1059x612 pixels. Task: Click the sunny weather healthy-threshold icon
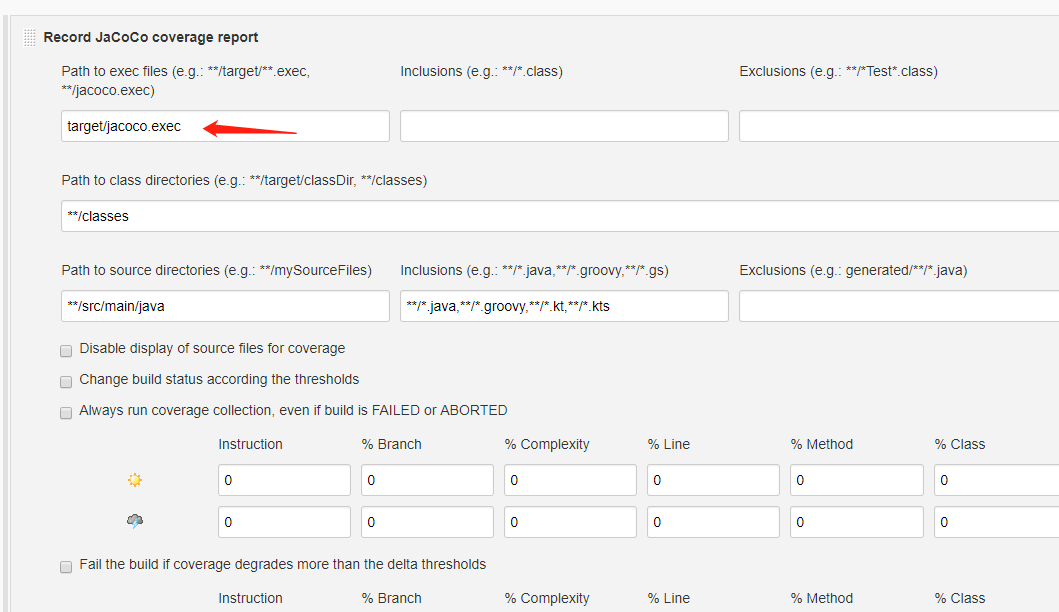133,480
